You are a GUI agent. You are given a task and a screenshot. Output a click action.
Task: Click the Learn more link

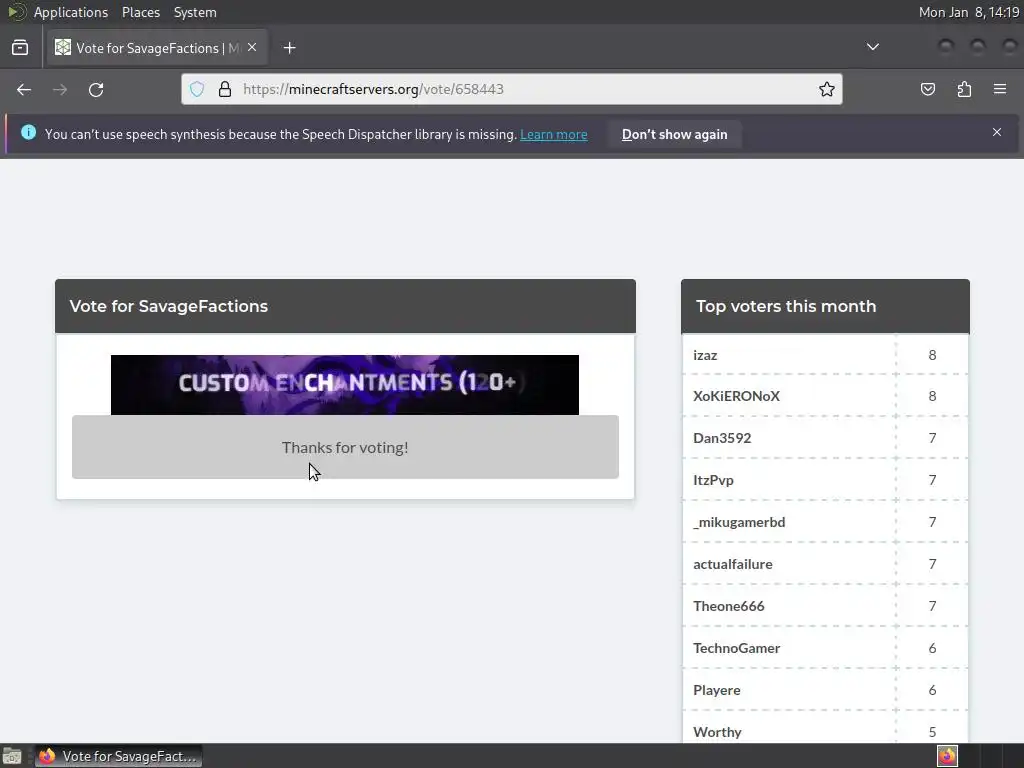pyautogui.click(x=554, y=135)
